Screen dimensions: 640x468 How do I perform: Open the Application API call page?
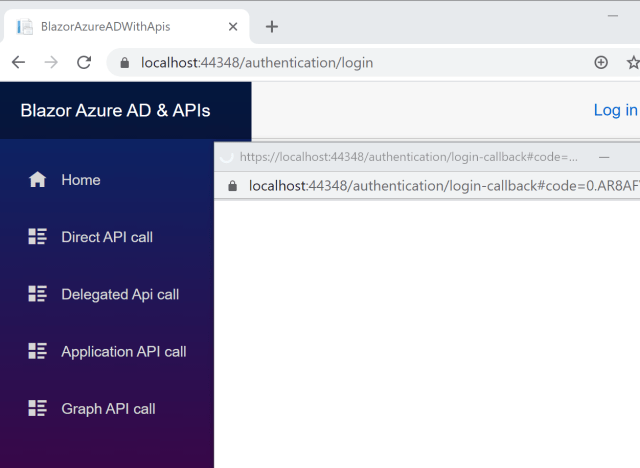(123, 351)
